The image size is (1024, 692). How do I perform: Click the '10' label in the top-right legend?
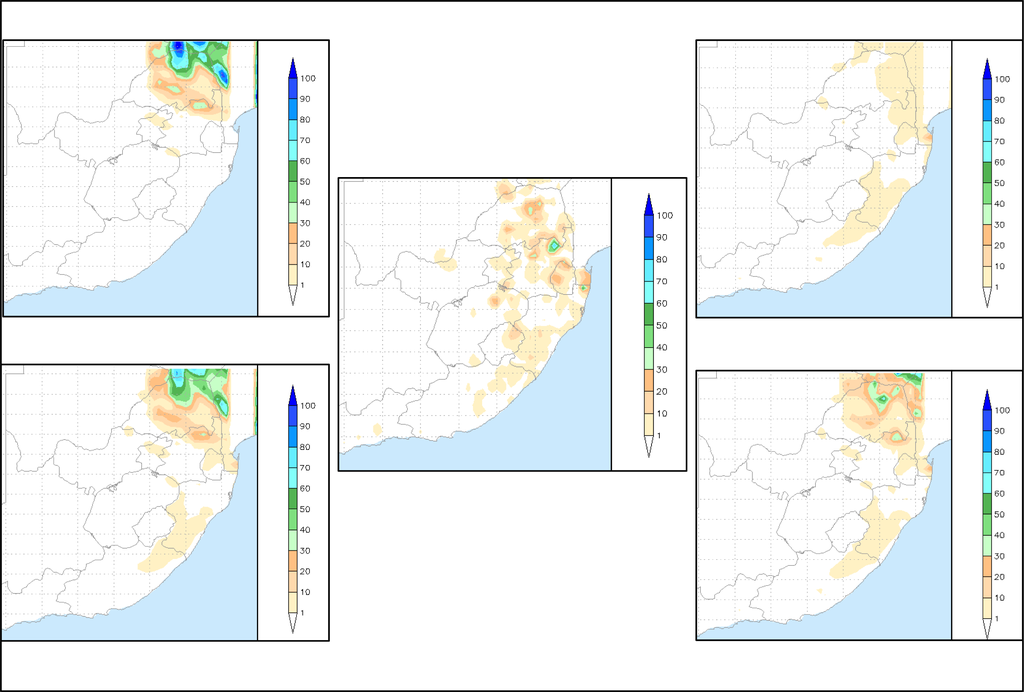point(999,266)
